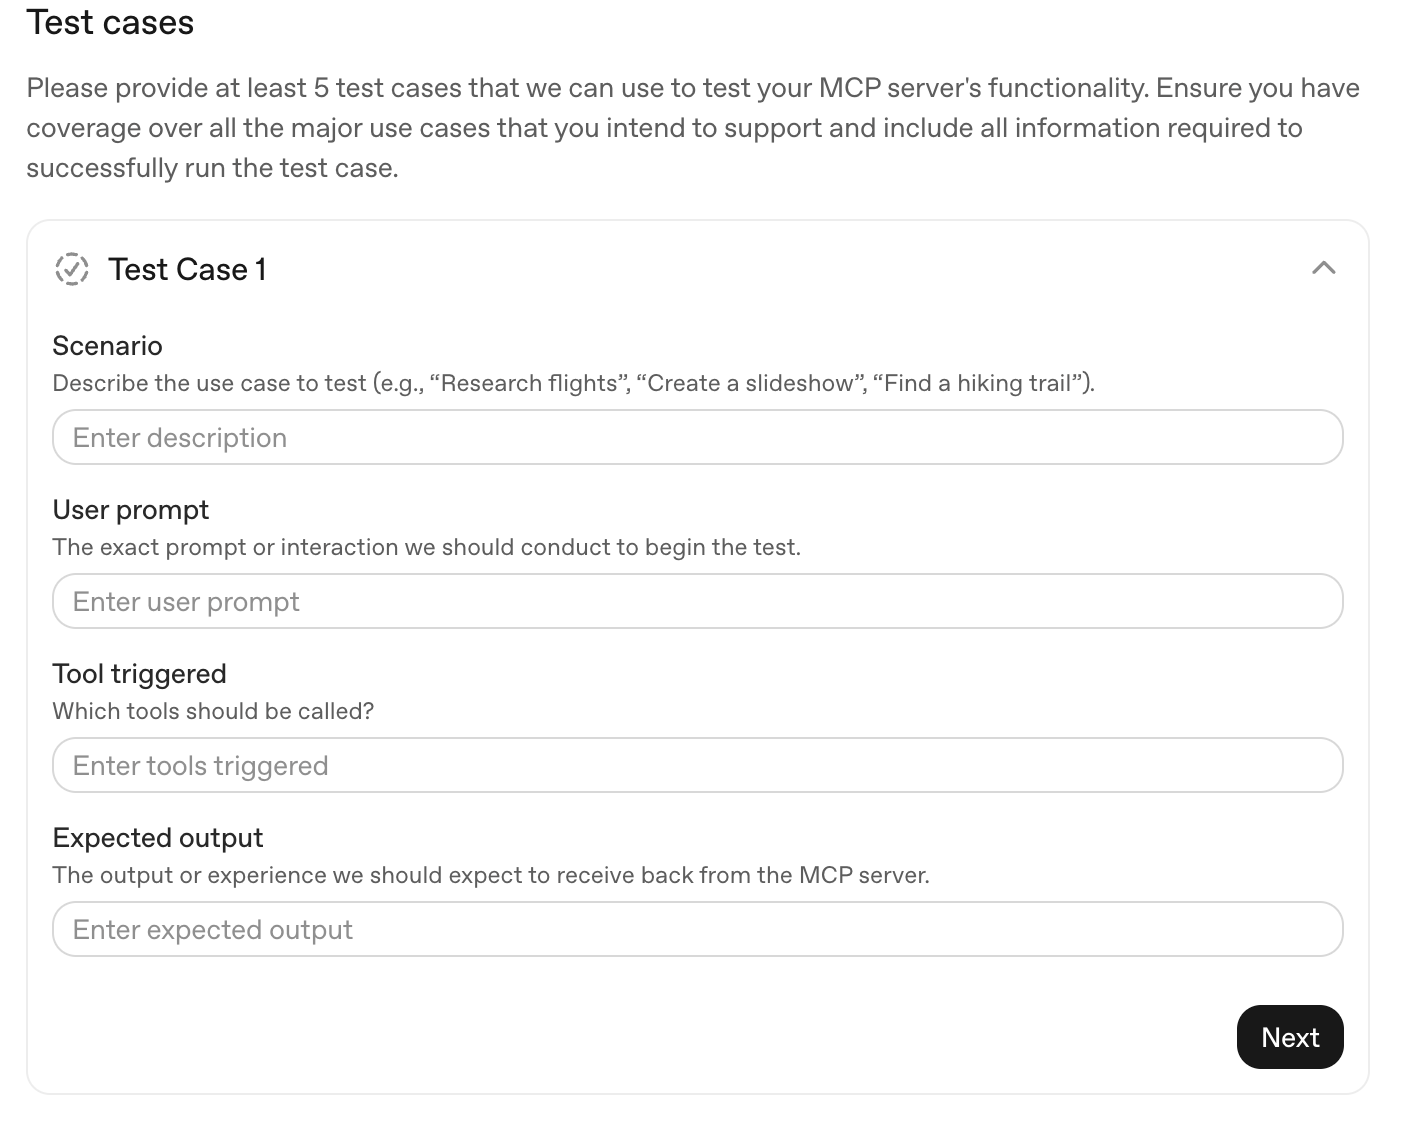Click the Test cases page heading

click(110, 22)
